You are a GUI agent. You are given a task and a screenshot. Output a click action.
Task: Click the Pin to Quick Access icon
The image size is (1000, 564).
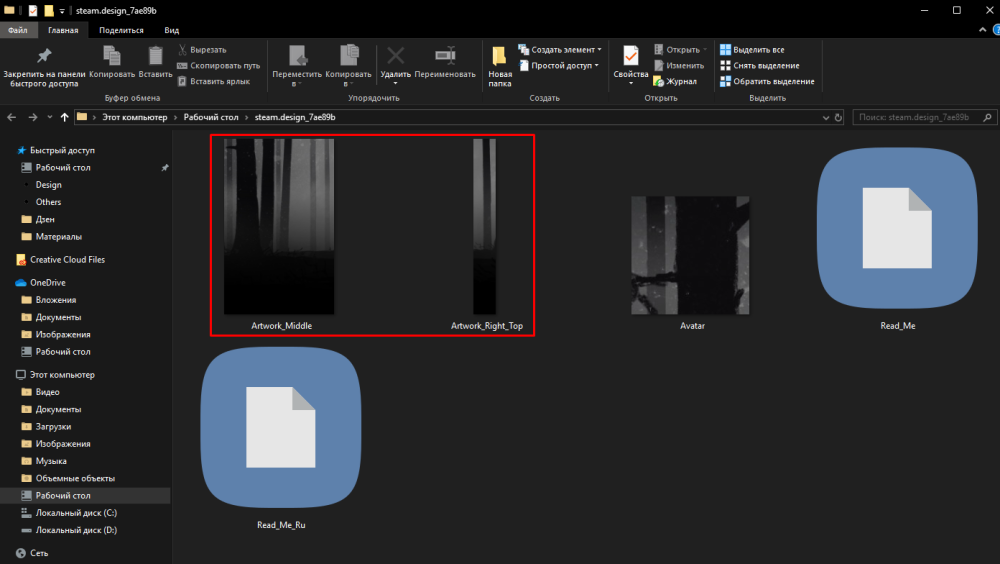tap(42, 57)
